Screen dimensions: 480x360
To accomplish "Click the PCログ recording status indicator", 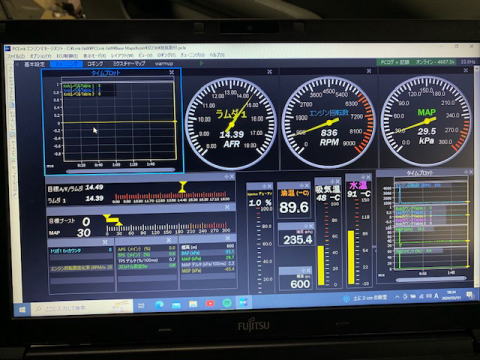I will [x=395, y=62].
